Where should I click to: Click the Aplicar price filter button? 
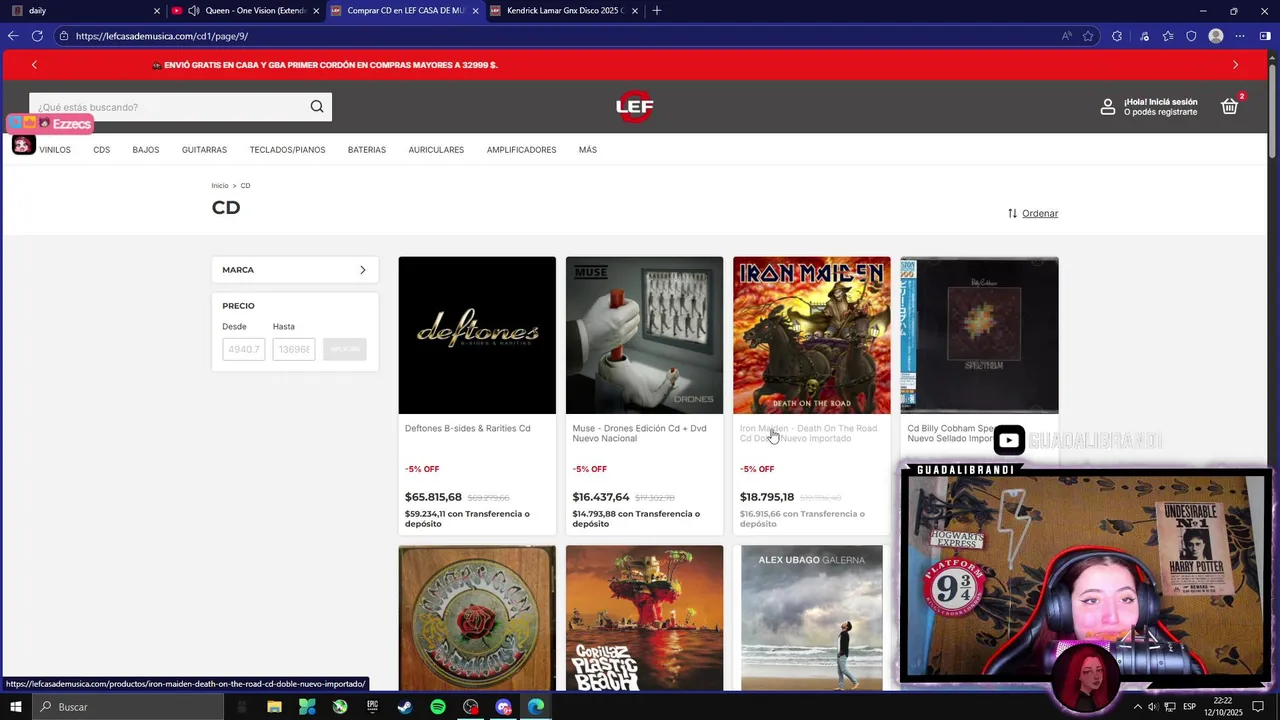[345, 349]
